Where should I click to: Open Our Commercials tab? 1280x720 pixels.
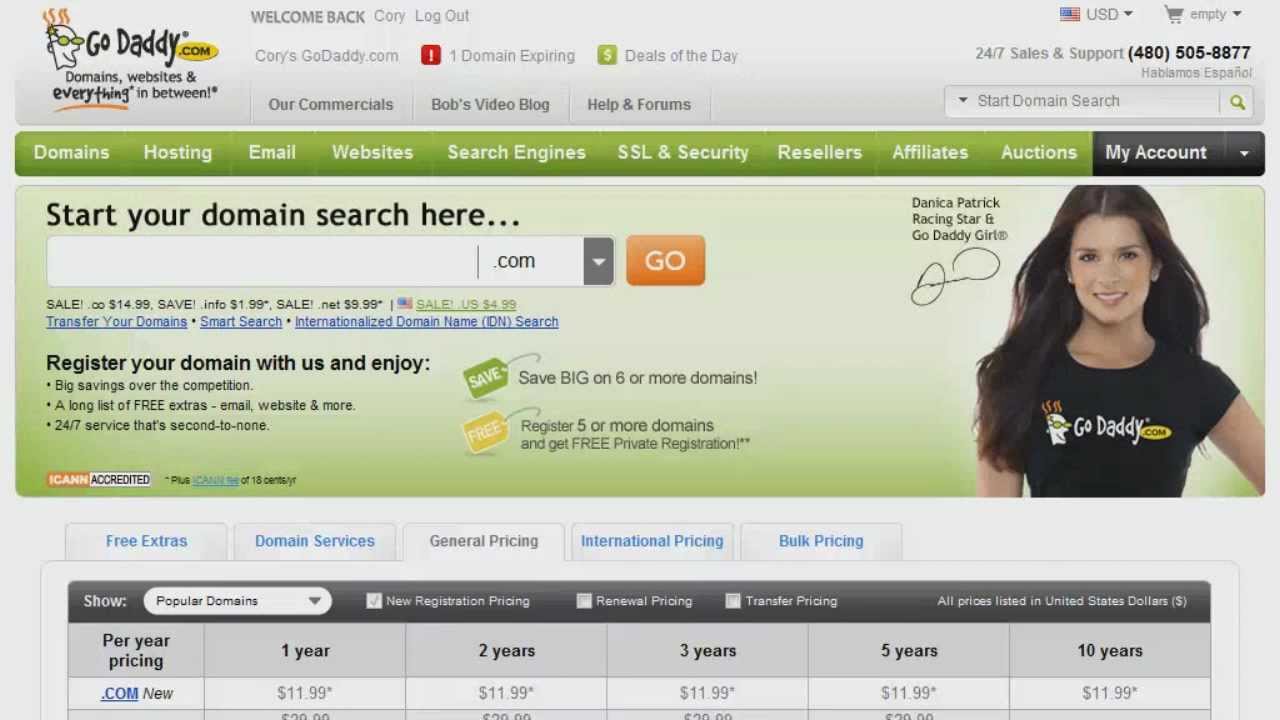click(331, 104)
